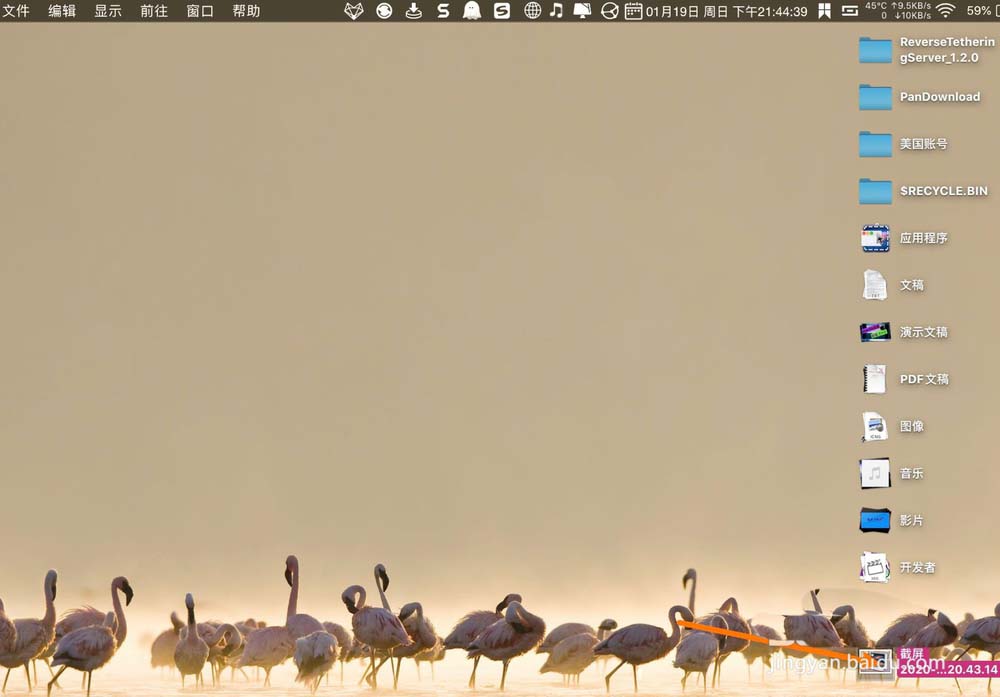1000x697 pixels.
Task: Select the 美国账号 folder
Action: [875, 144]
